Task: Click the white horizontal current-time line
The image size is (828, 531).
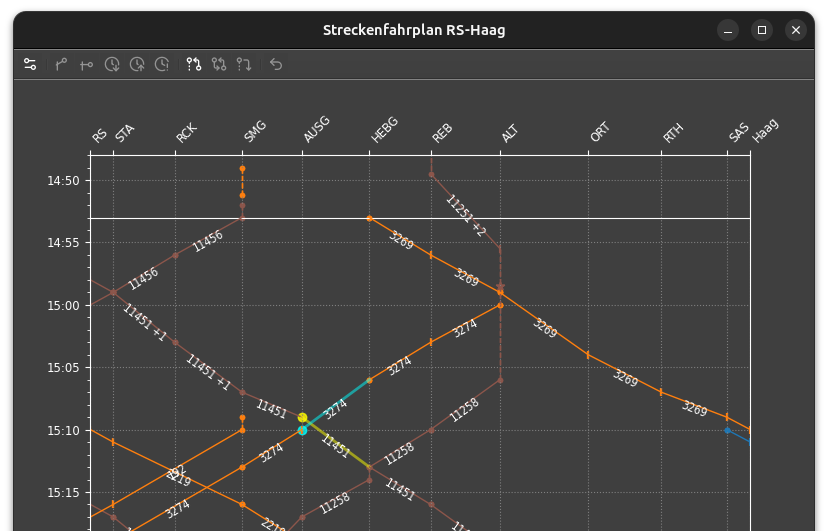Action: (x=420, y=218)
